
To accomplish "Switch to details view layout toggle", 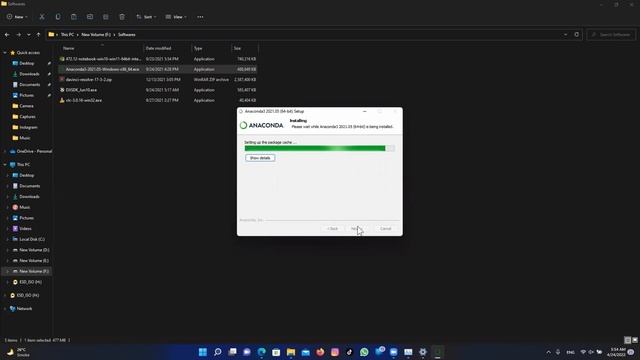I will [x=628, y=340].
